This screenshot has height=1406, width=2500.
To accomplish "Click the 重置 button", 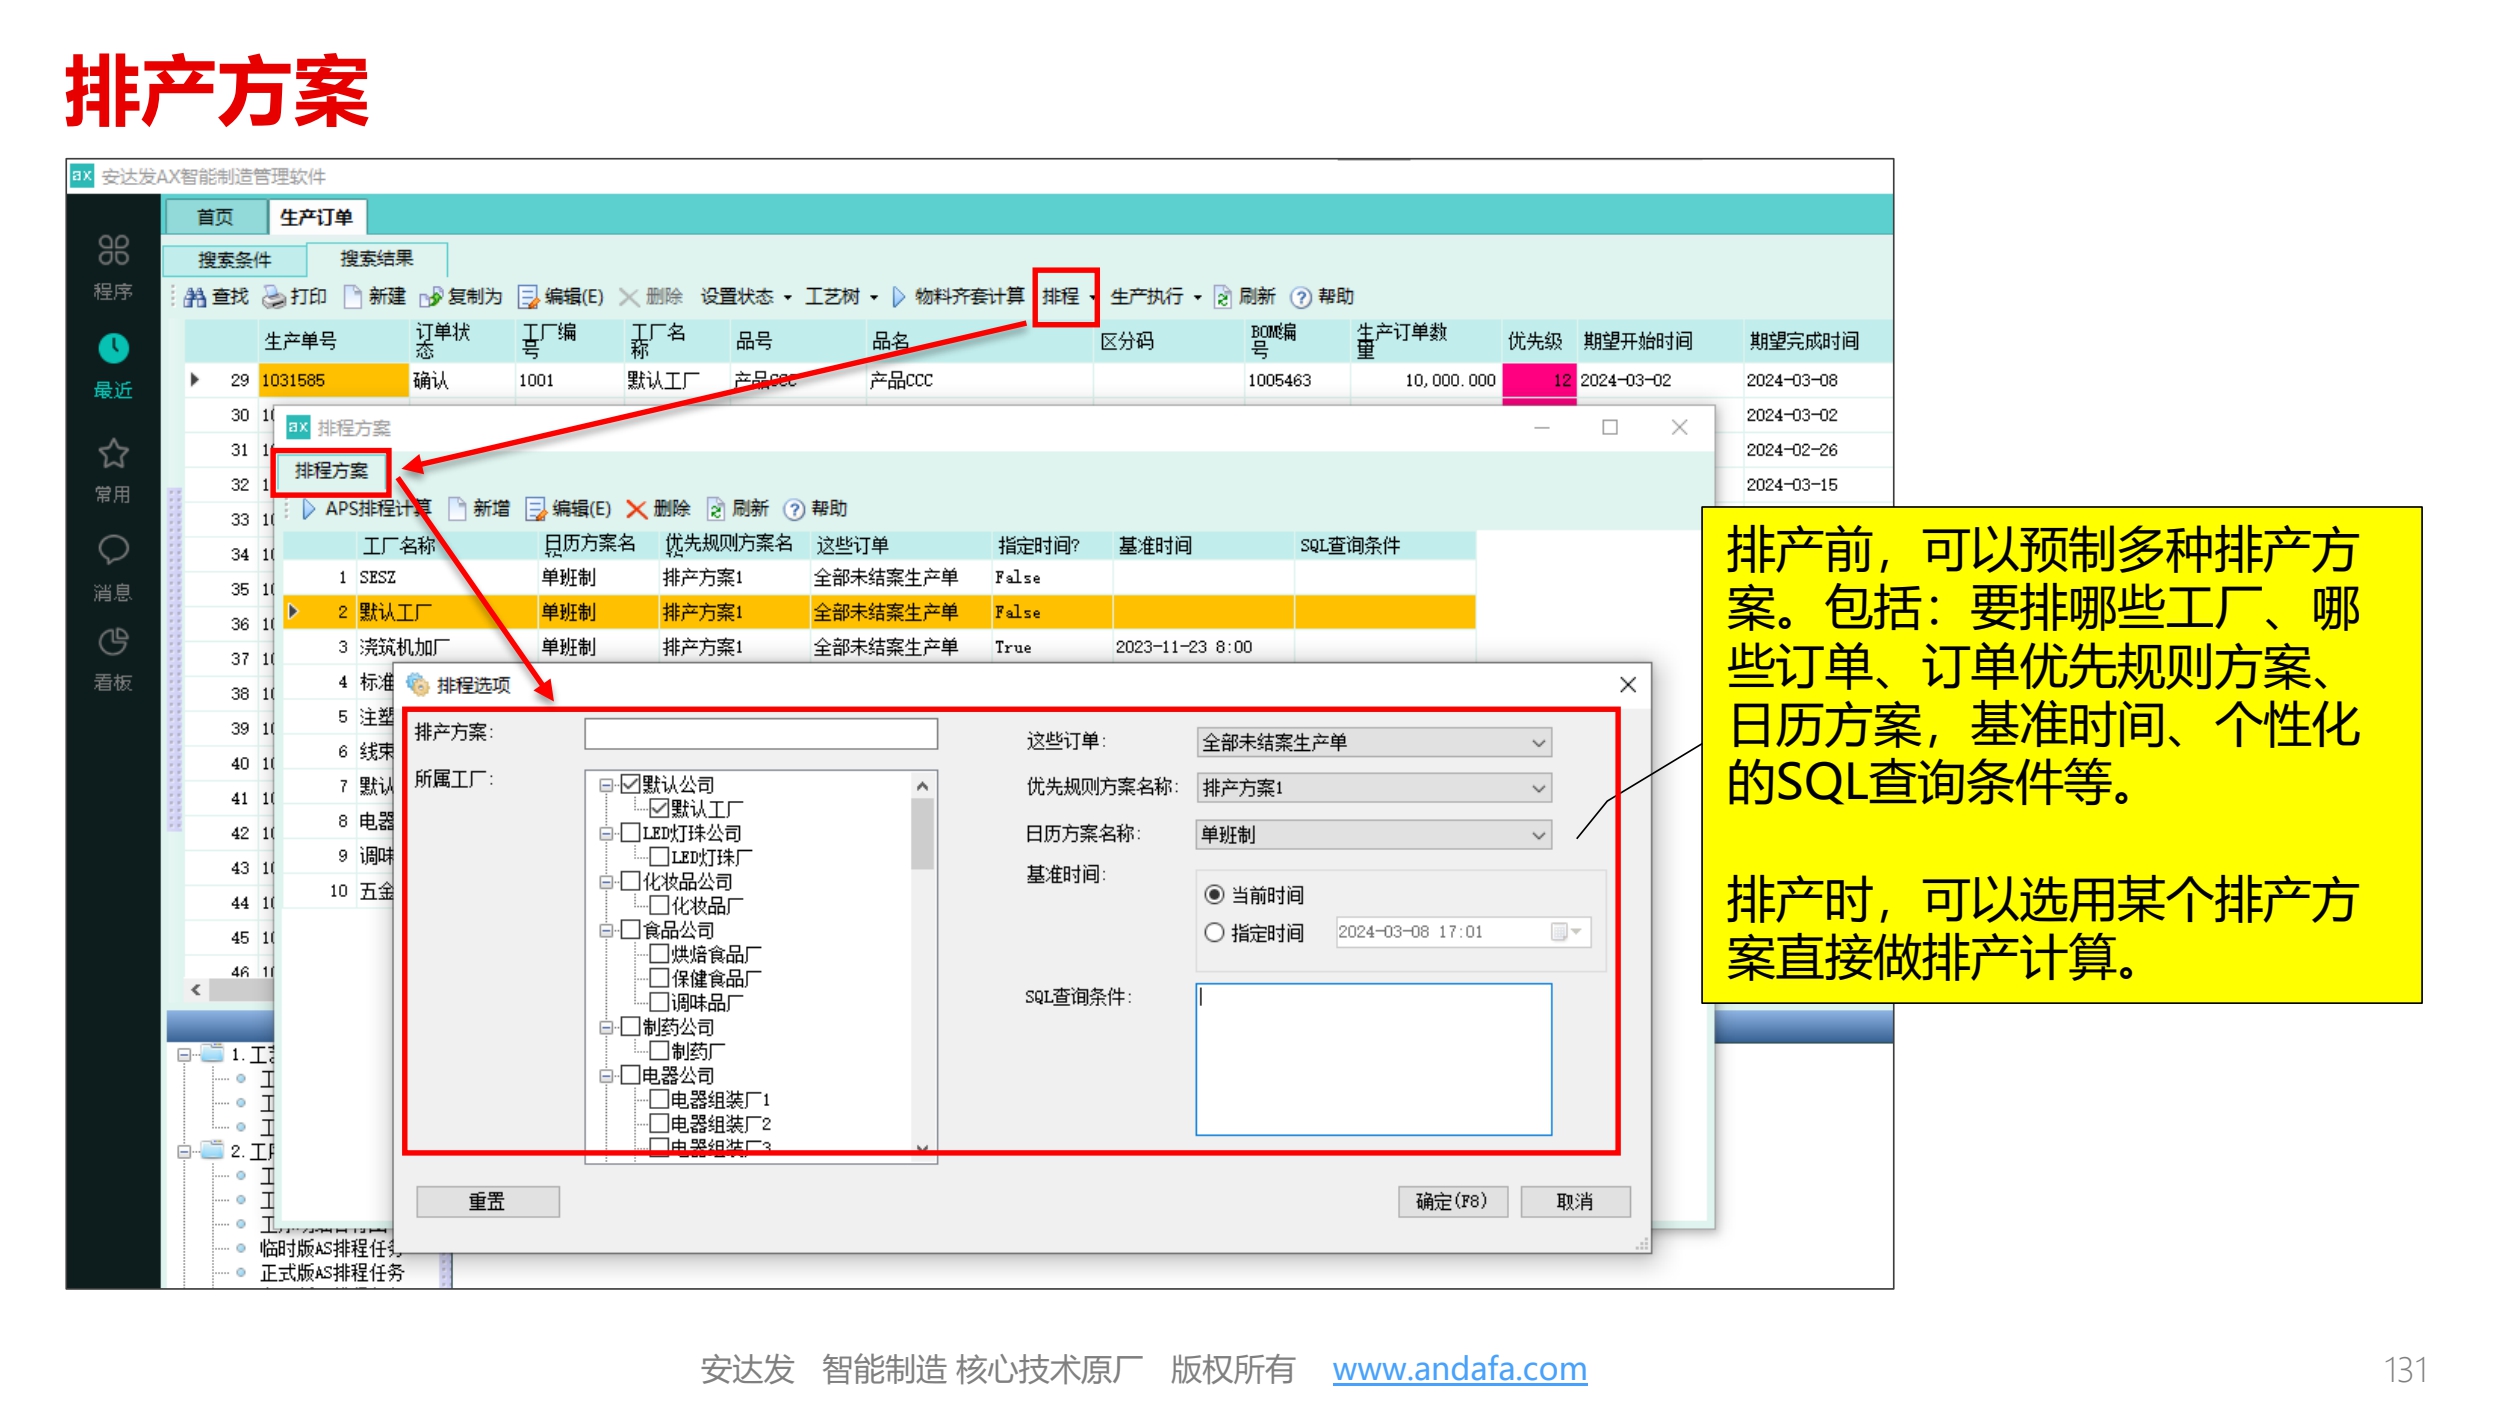I will [x=487, y=1202].
